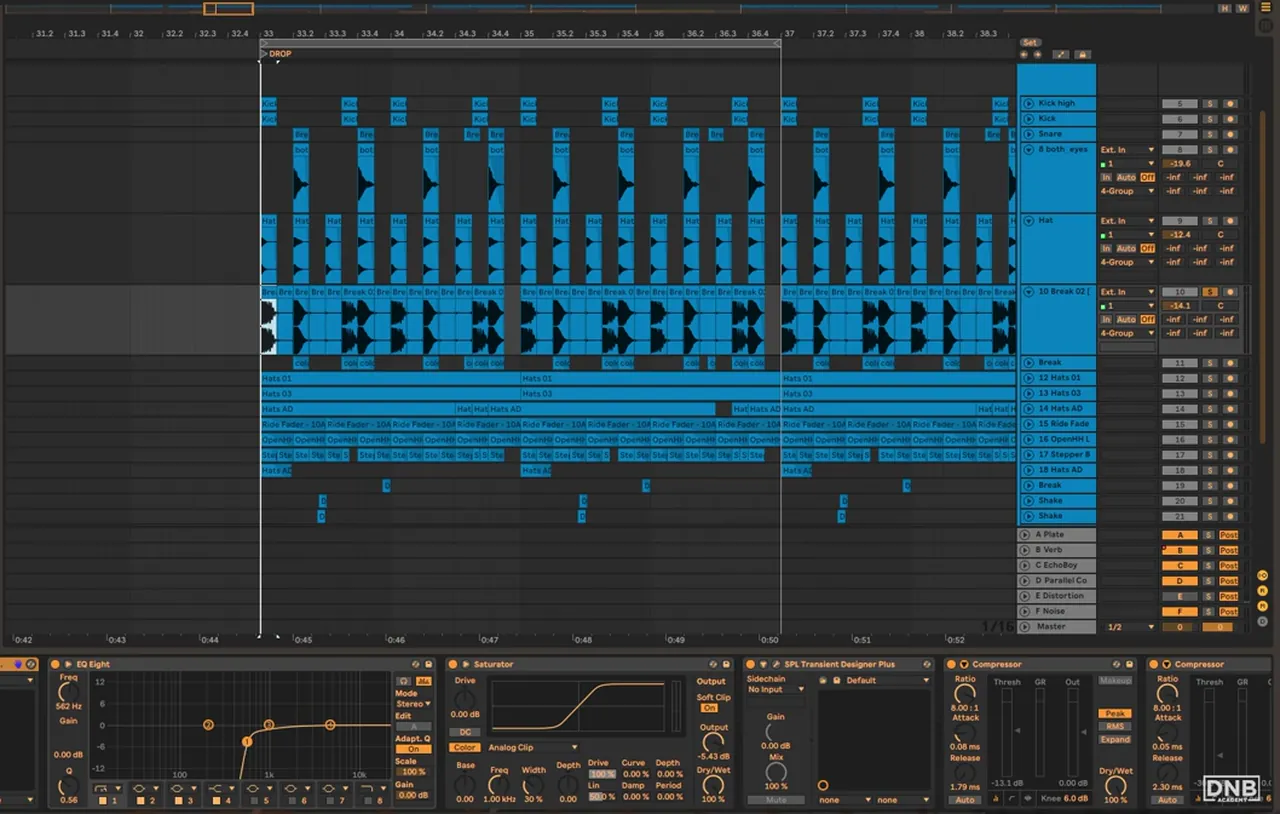The width and height of the screenshot is (1280, 814).
Task: Turn off Saturator Soft Clip
Action: point(709,708)
